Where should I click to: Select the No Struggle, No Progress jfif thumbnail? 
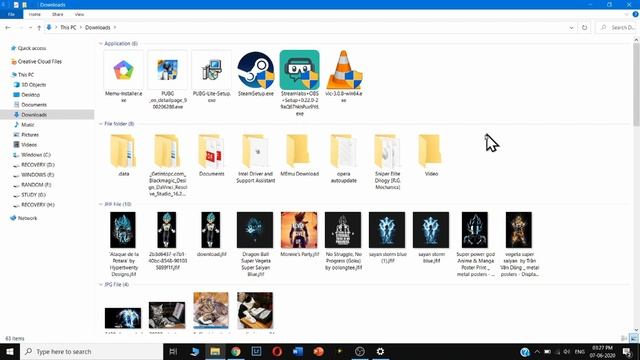[343, 230]
